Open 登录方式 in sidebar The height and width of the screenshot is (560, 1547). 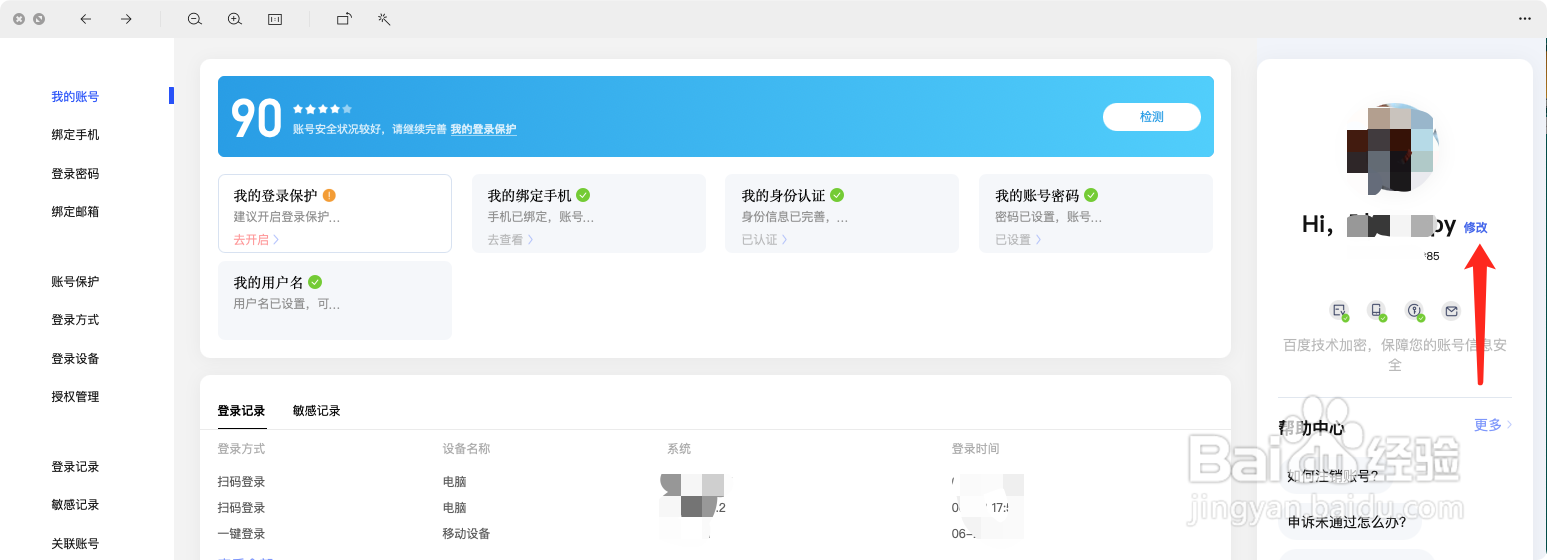[x=75, y=320]
